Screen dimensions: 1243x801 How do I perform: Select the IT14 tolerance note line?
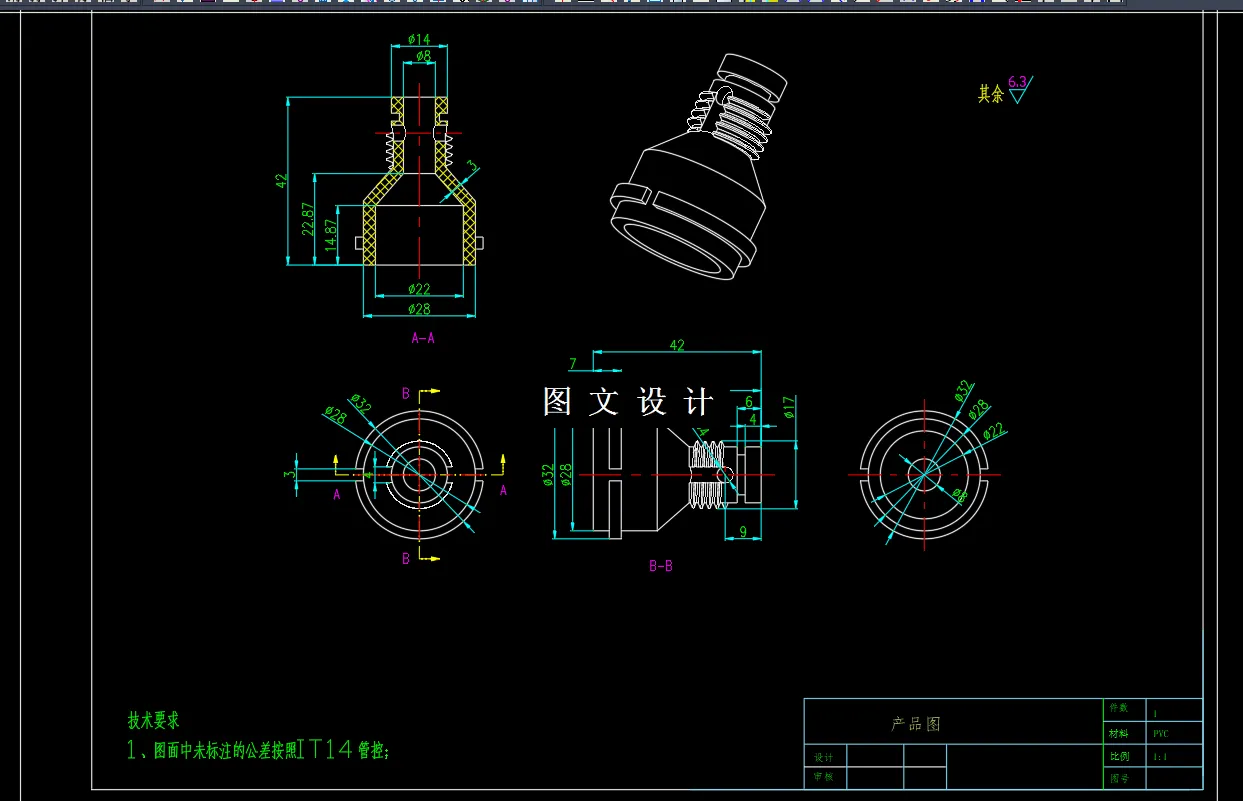point(258,751)
